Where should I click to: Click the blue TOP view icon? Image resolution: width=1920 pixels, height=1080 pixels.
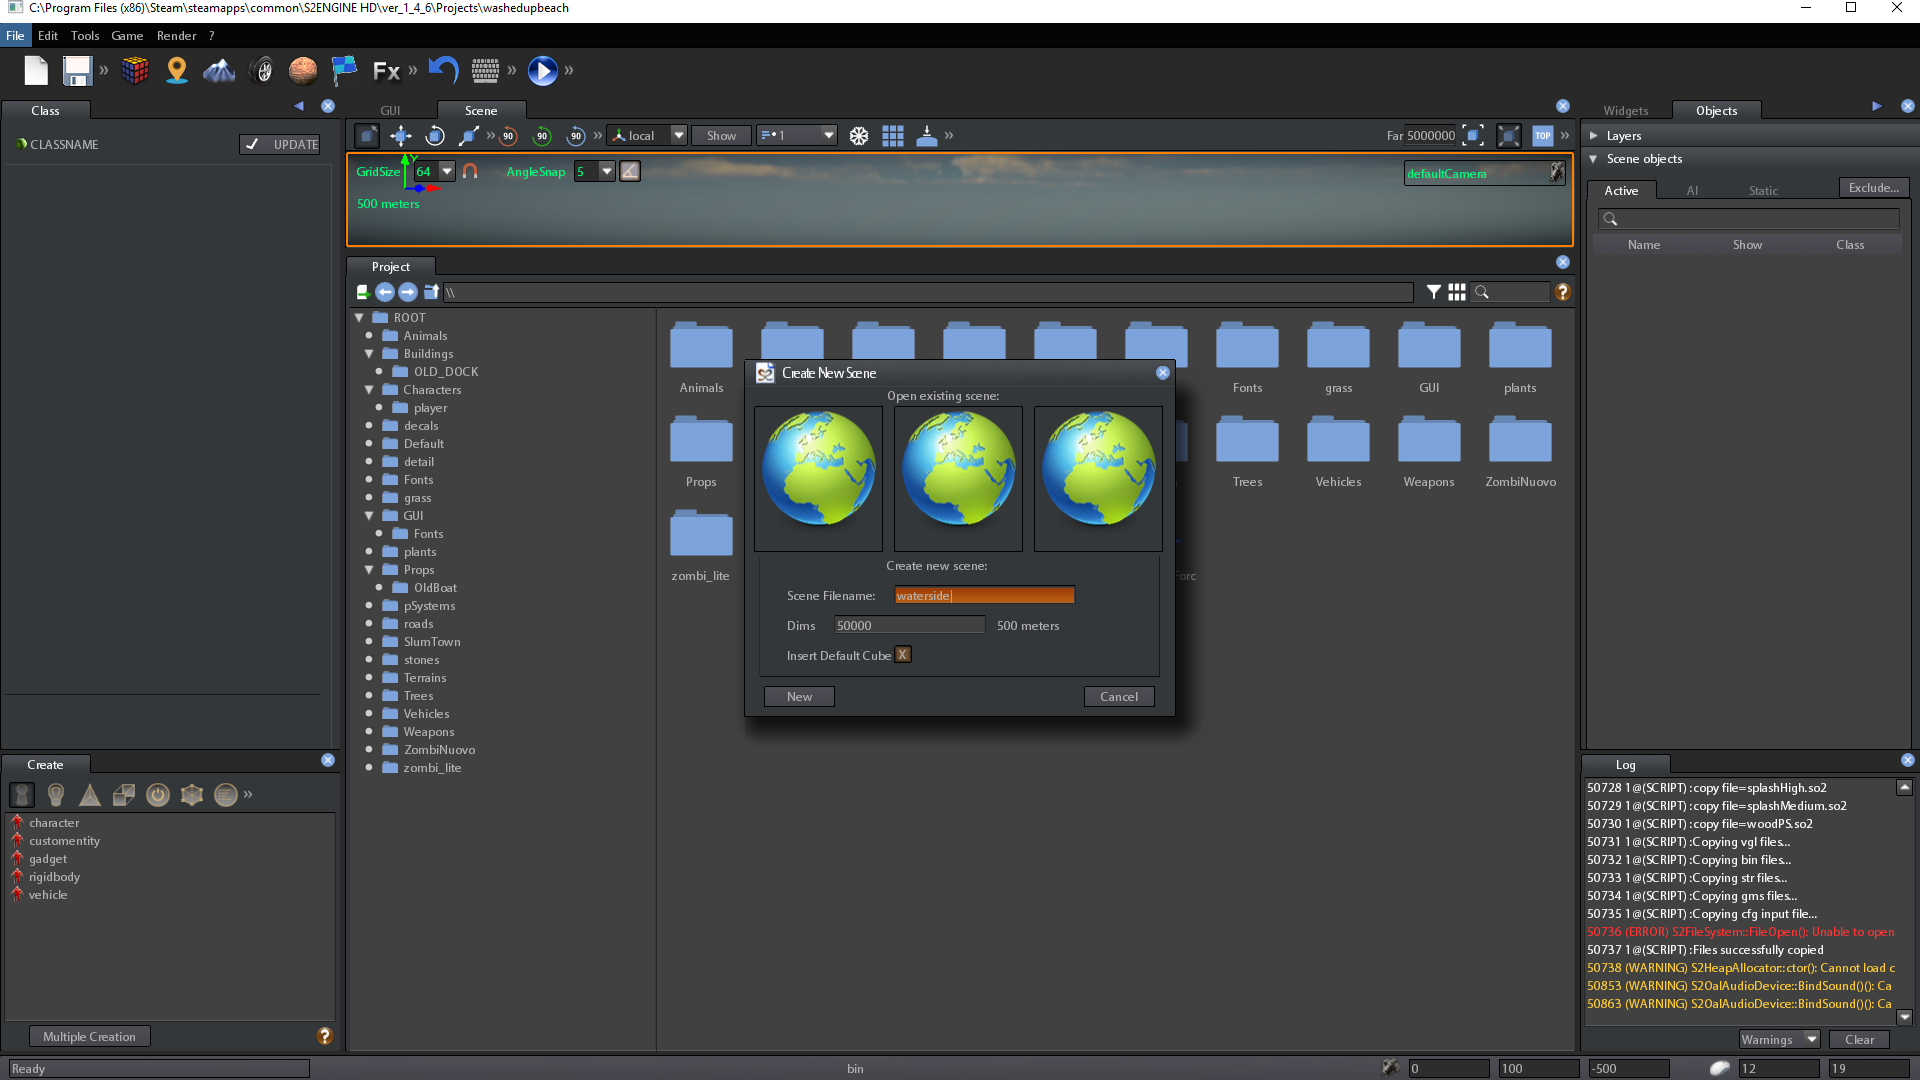1543,136
